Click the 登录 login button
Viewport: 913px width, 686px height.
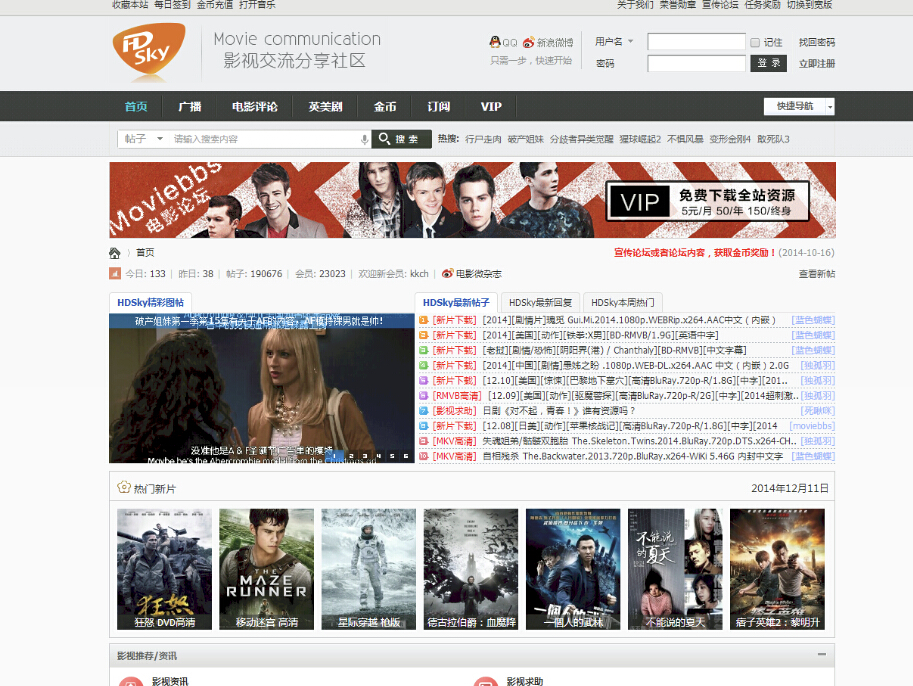click(x=769, y=63)
